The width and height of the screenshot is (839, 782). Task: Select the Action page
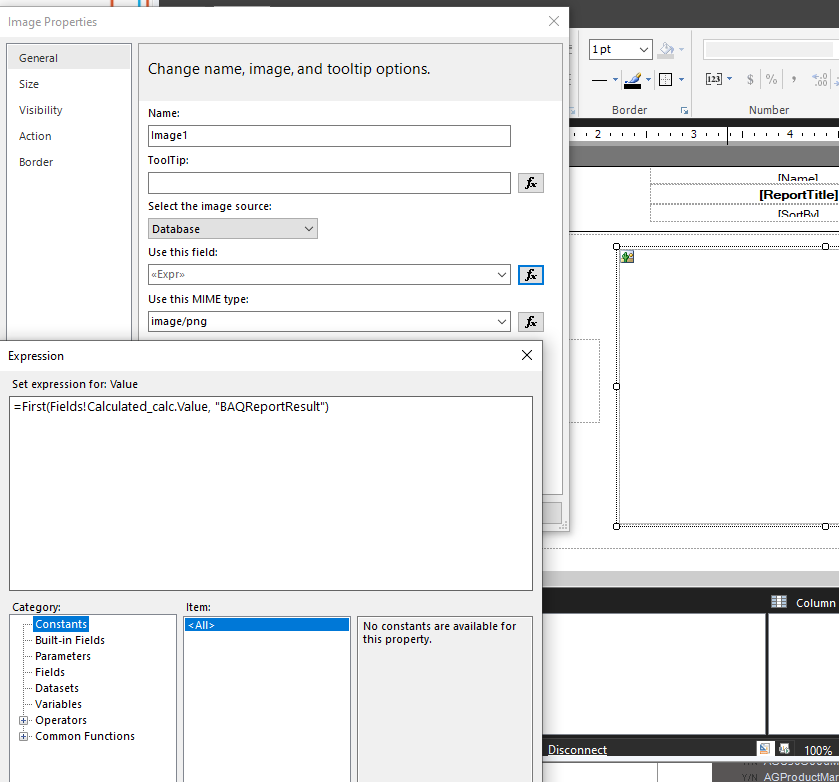tap(35, 136)
